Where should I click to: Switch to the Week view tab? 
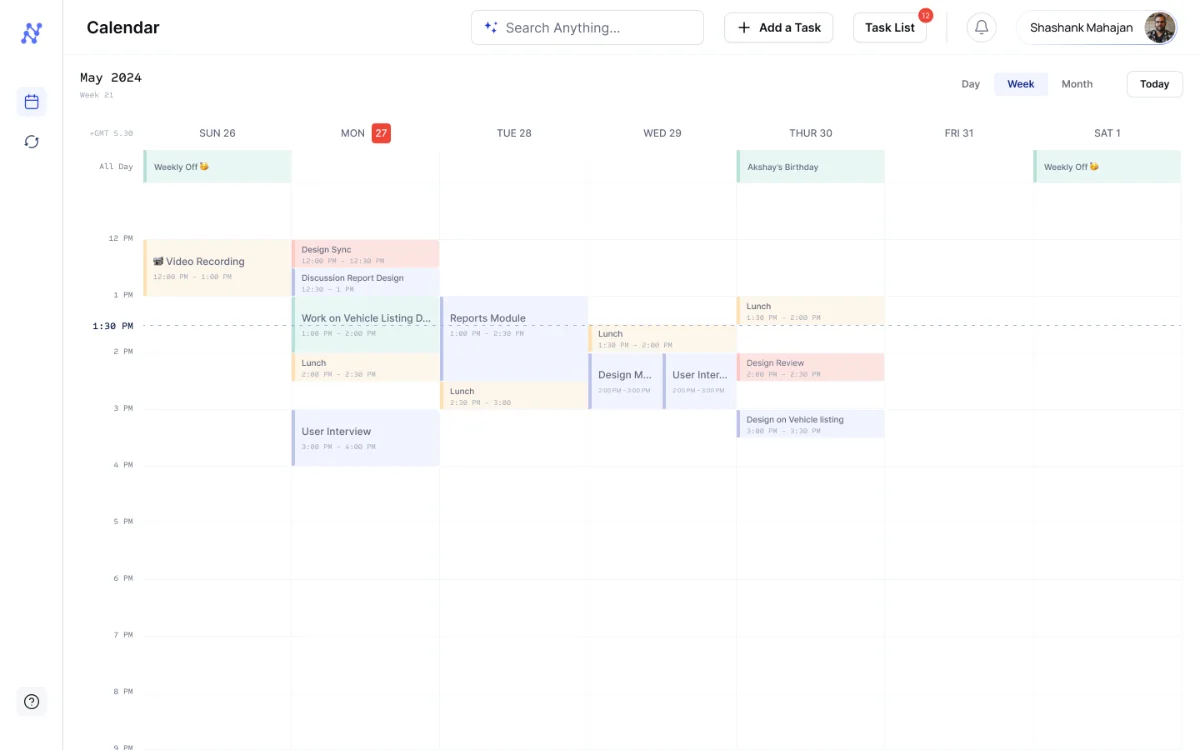(1021, 84)
